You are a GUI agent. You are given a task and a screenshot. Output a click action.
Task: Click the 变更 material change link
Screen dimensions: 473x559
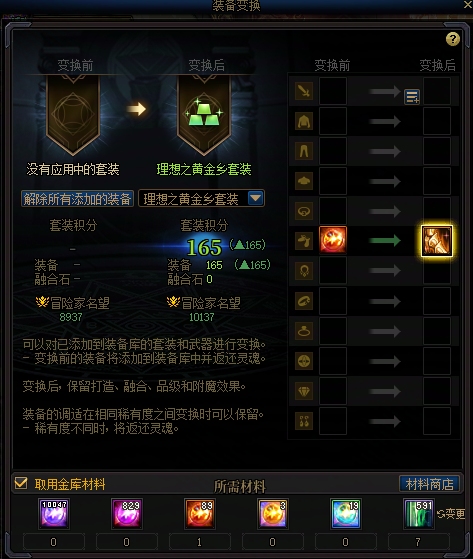[x=451, y=514]
